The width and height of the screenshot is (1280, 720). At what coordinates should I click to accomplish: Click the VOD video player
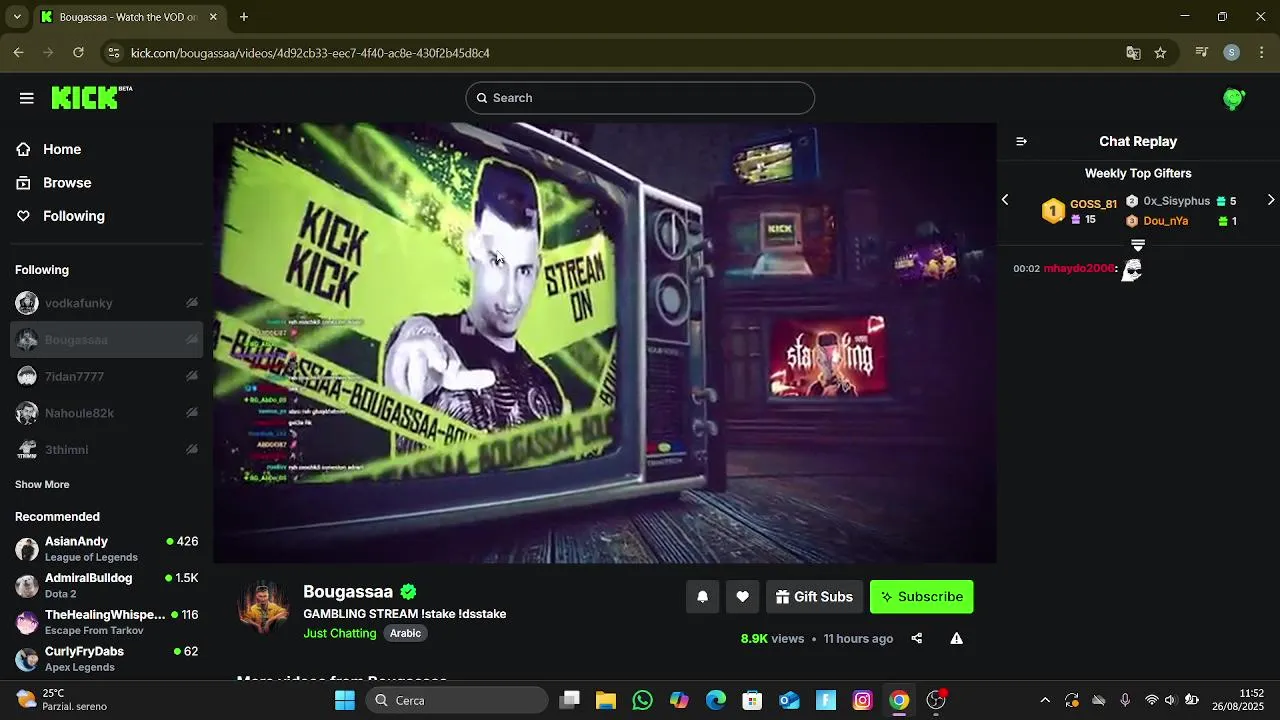(605, 343)
